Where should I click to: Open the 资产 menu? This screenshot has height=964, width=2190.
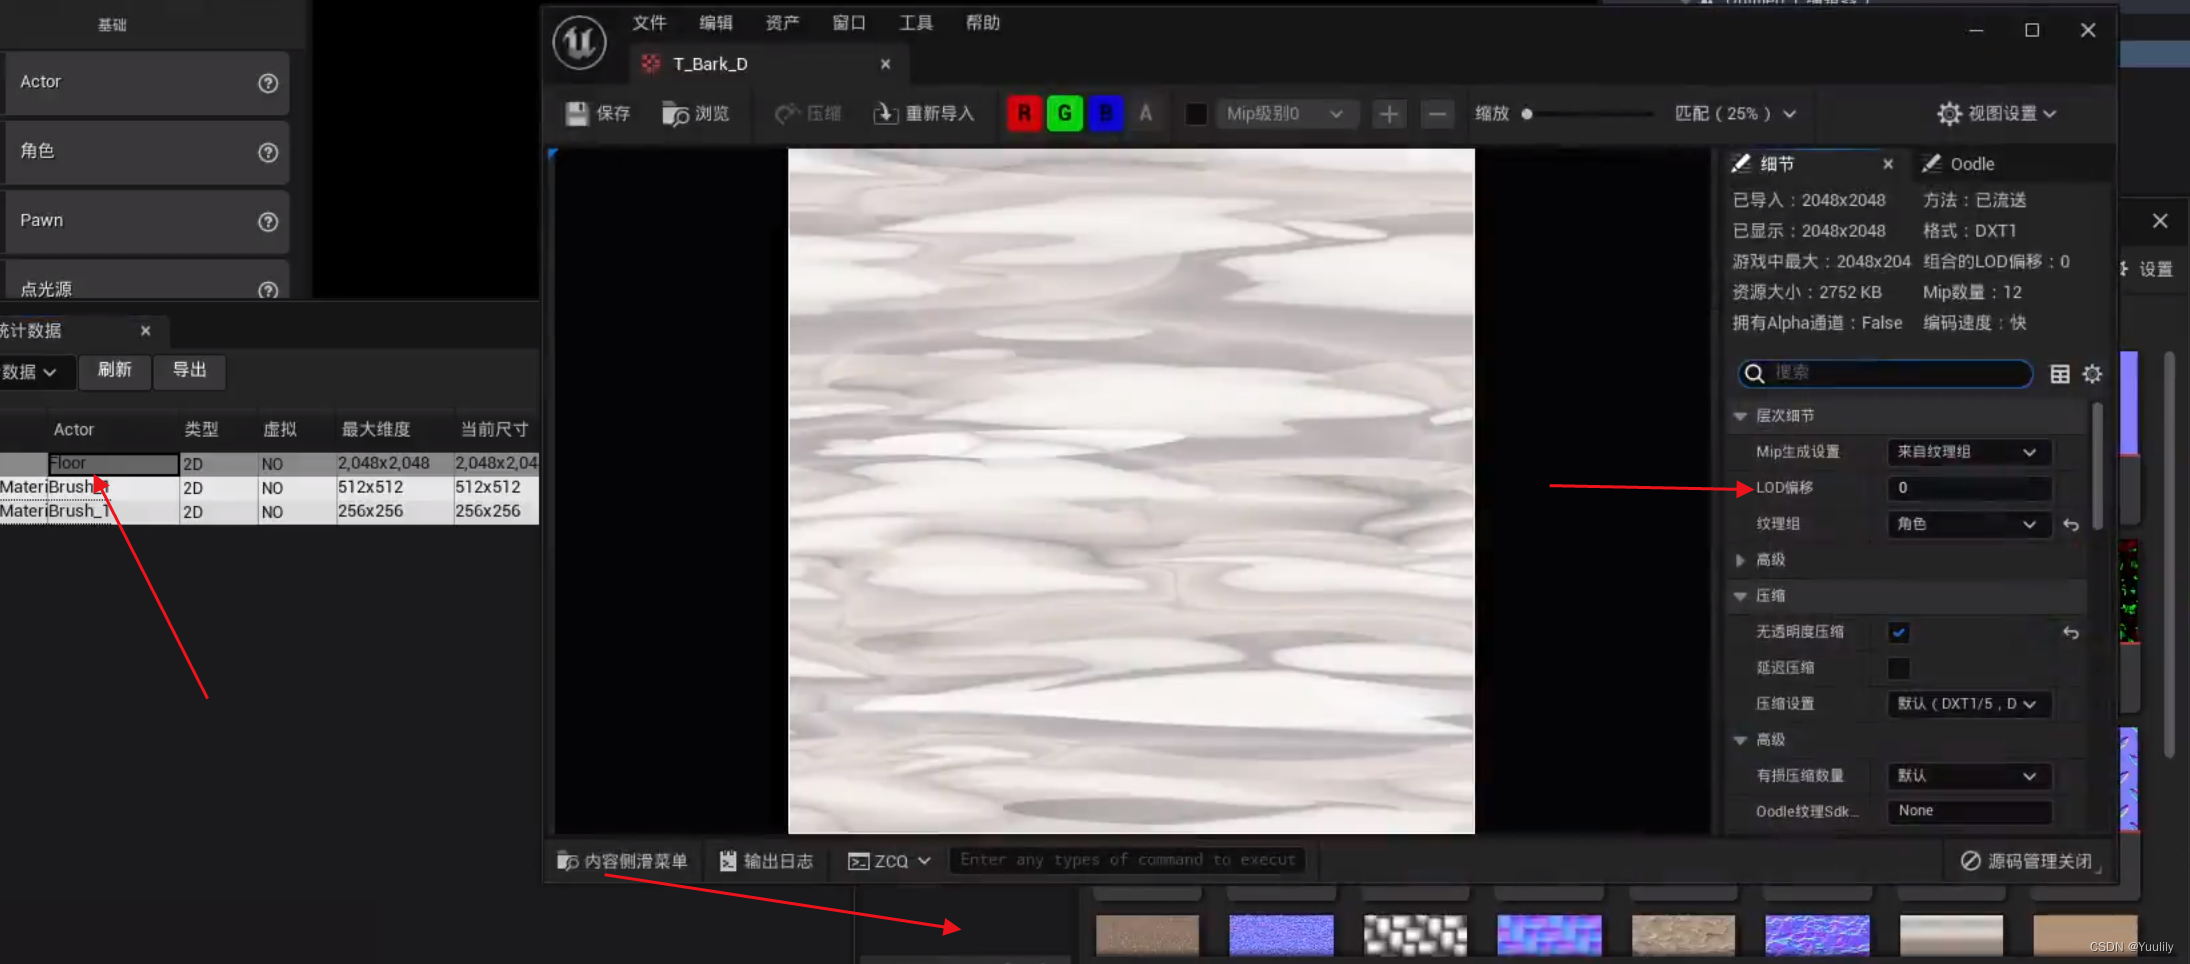(x=783, y=23)
